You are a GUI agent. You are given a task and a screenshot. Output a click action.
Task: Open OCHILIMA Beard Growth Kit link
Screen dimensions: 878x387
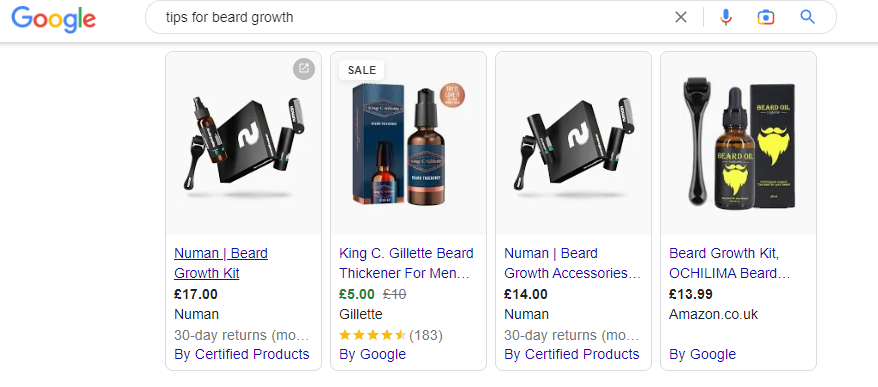tap(730, 263)
